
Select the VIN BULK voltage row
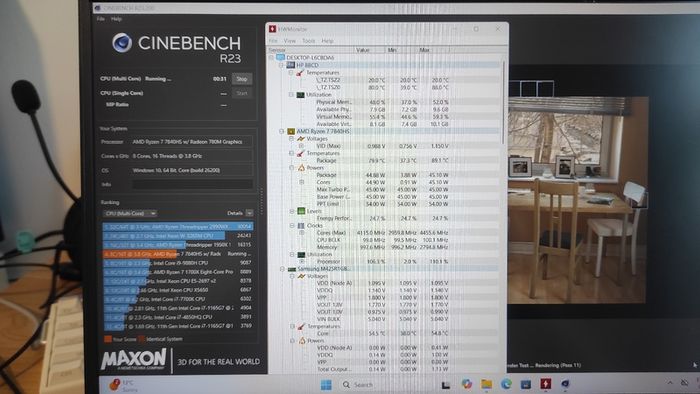(384, 319)
